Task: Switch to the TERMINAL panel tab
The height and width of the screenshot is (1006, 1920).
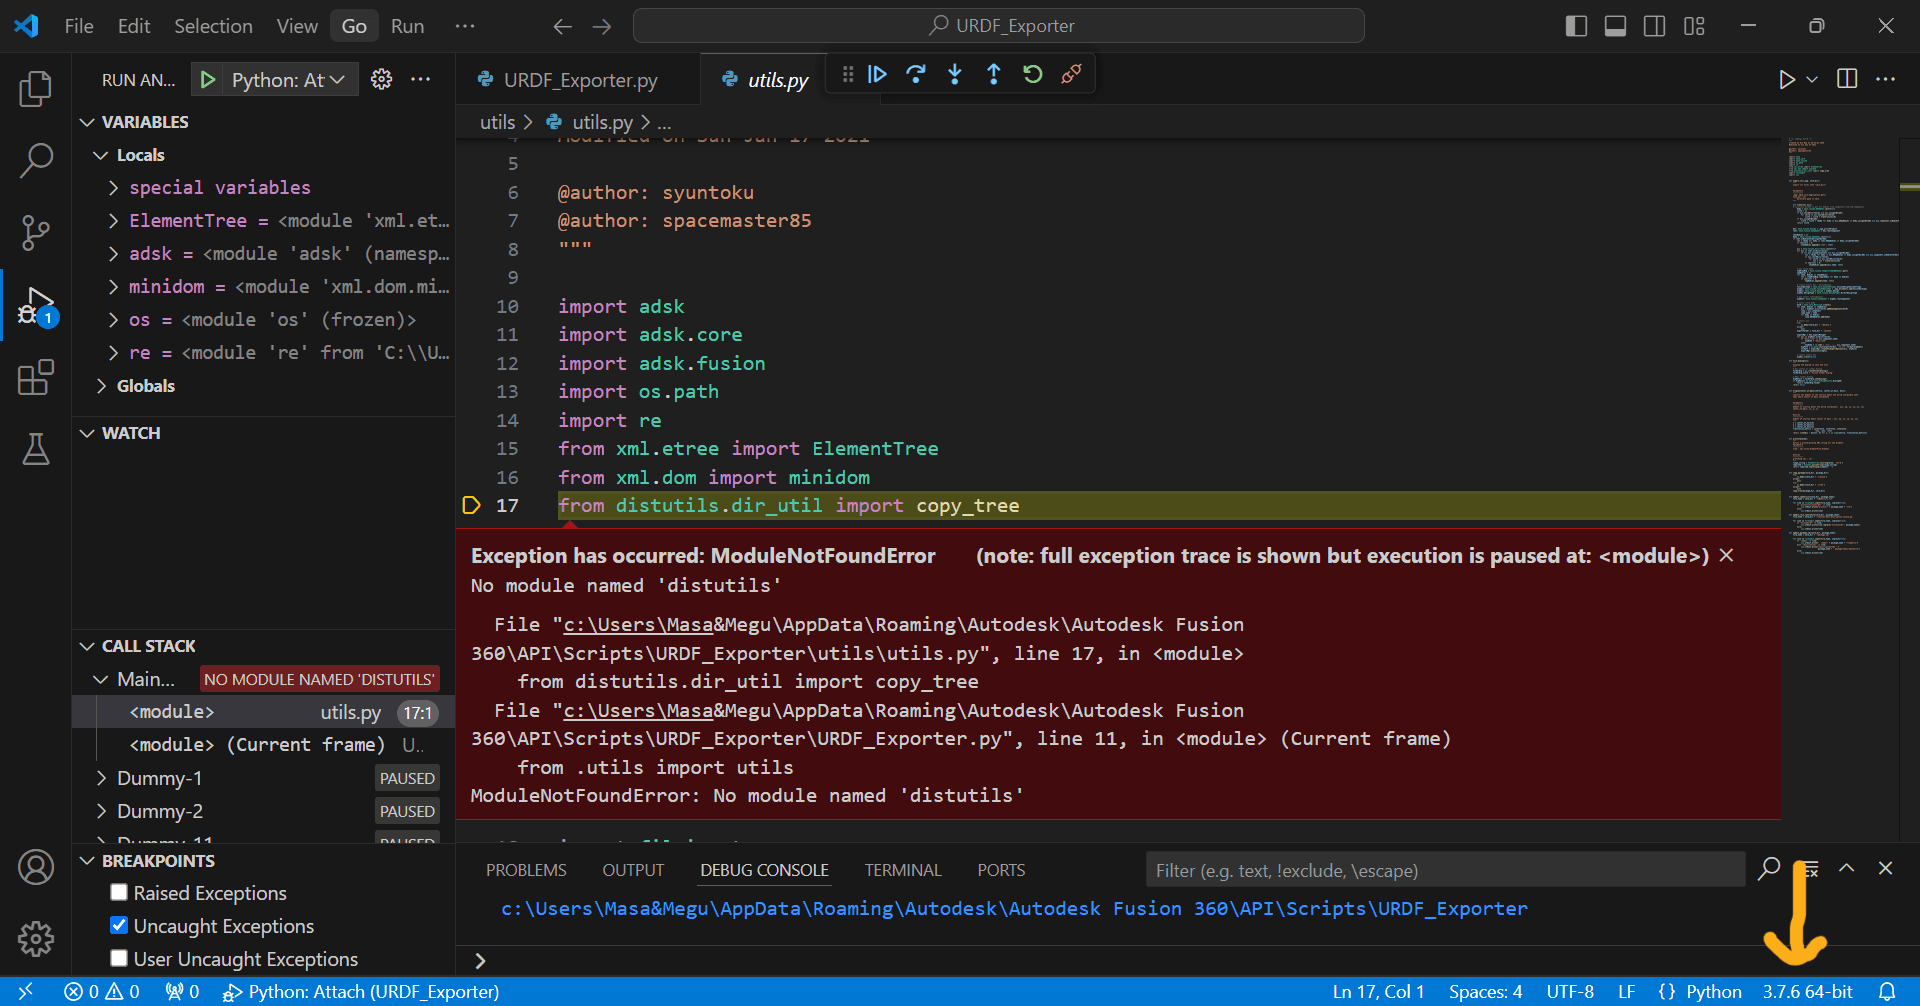Action: click(902, 870)
